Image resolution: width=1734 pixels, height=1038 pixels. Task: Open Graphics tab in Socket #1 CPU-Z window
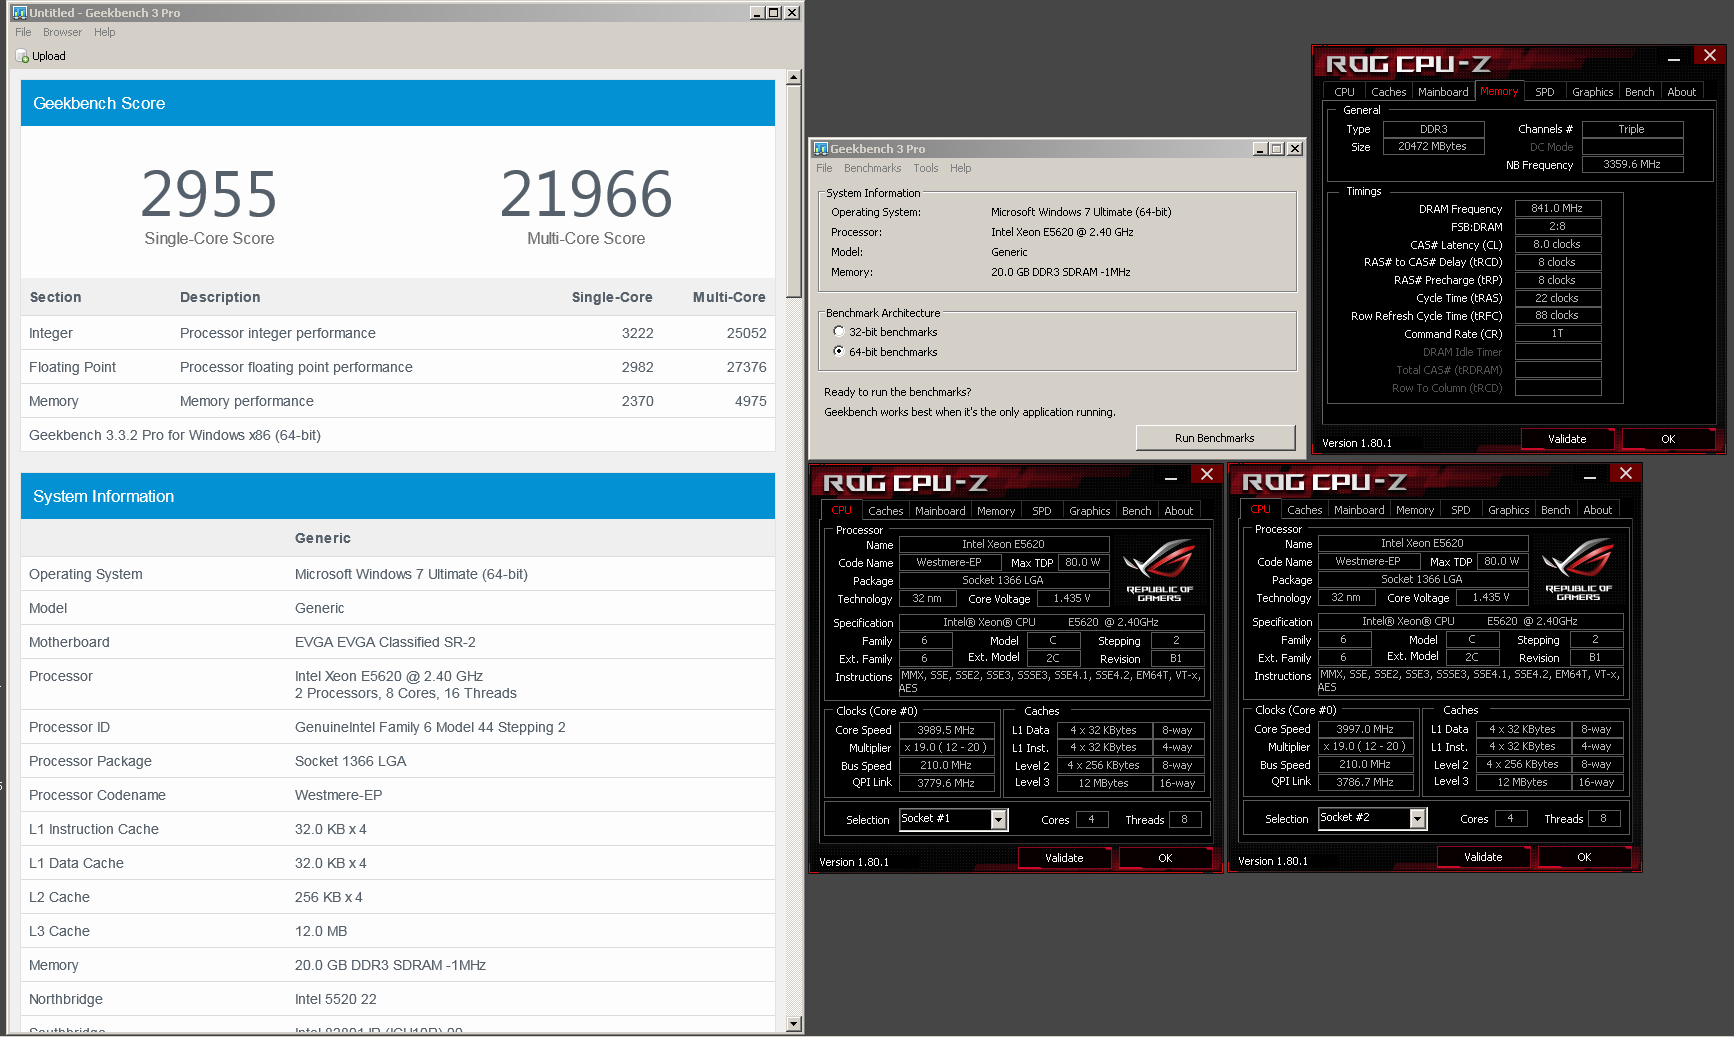tap(1089, 511)
